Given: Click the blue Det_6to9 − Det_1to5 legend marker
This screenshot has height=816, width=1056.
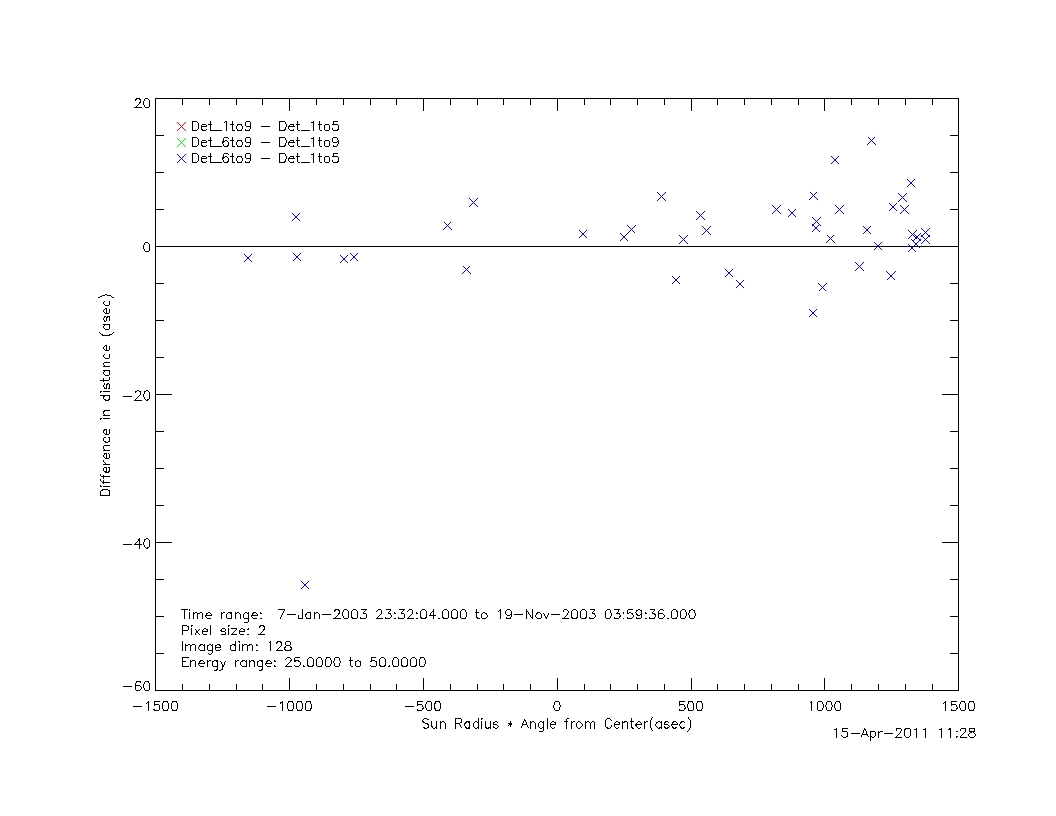Looking at the screenshot, I should coord(181,158).
